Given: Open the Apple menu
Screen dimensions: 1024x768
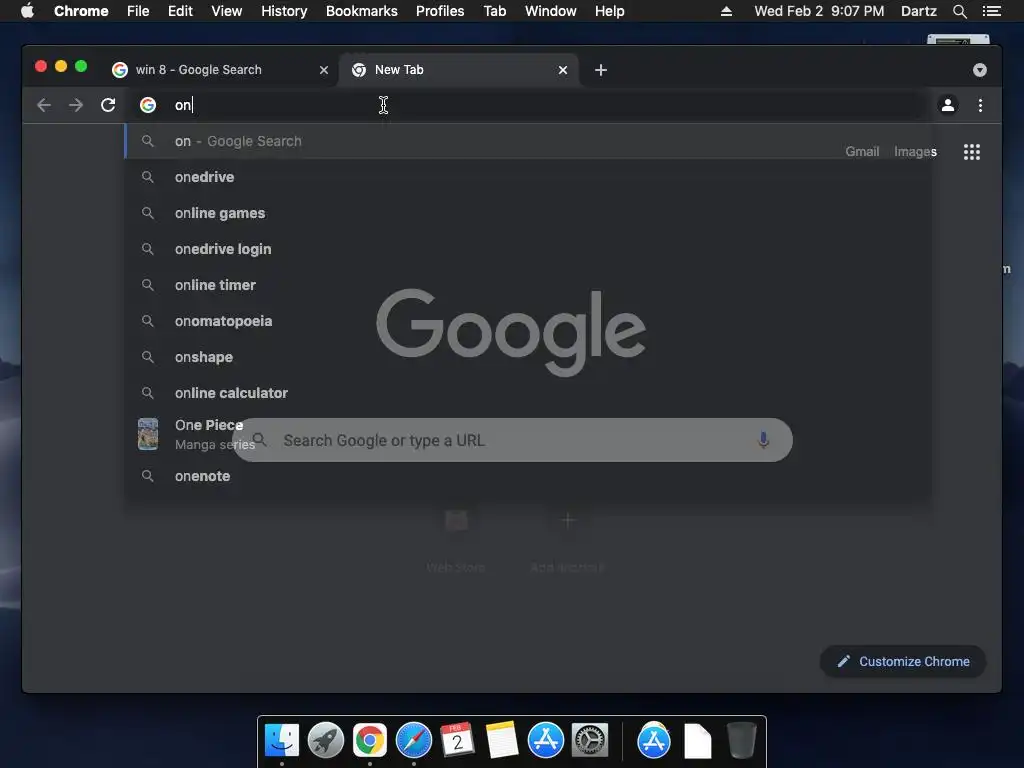Looking at the screenshot, I should pos(27,11).
